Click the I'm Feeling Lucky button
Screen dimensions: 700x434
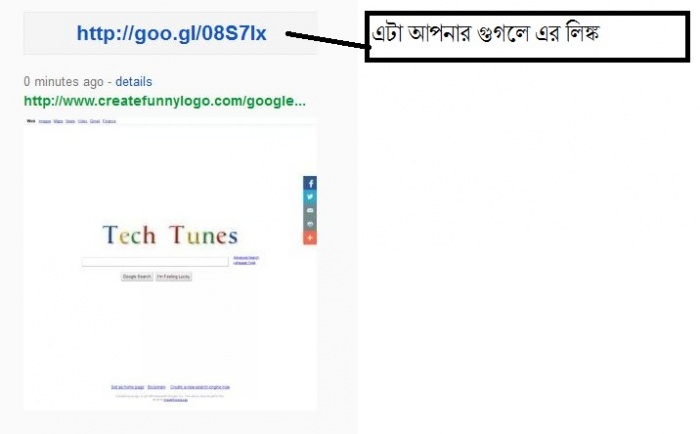point(174,277)
